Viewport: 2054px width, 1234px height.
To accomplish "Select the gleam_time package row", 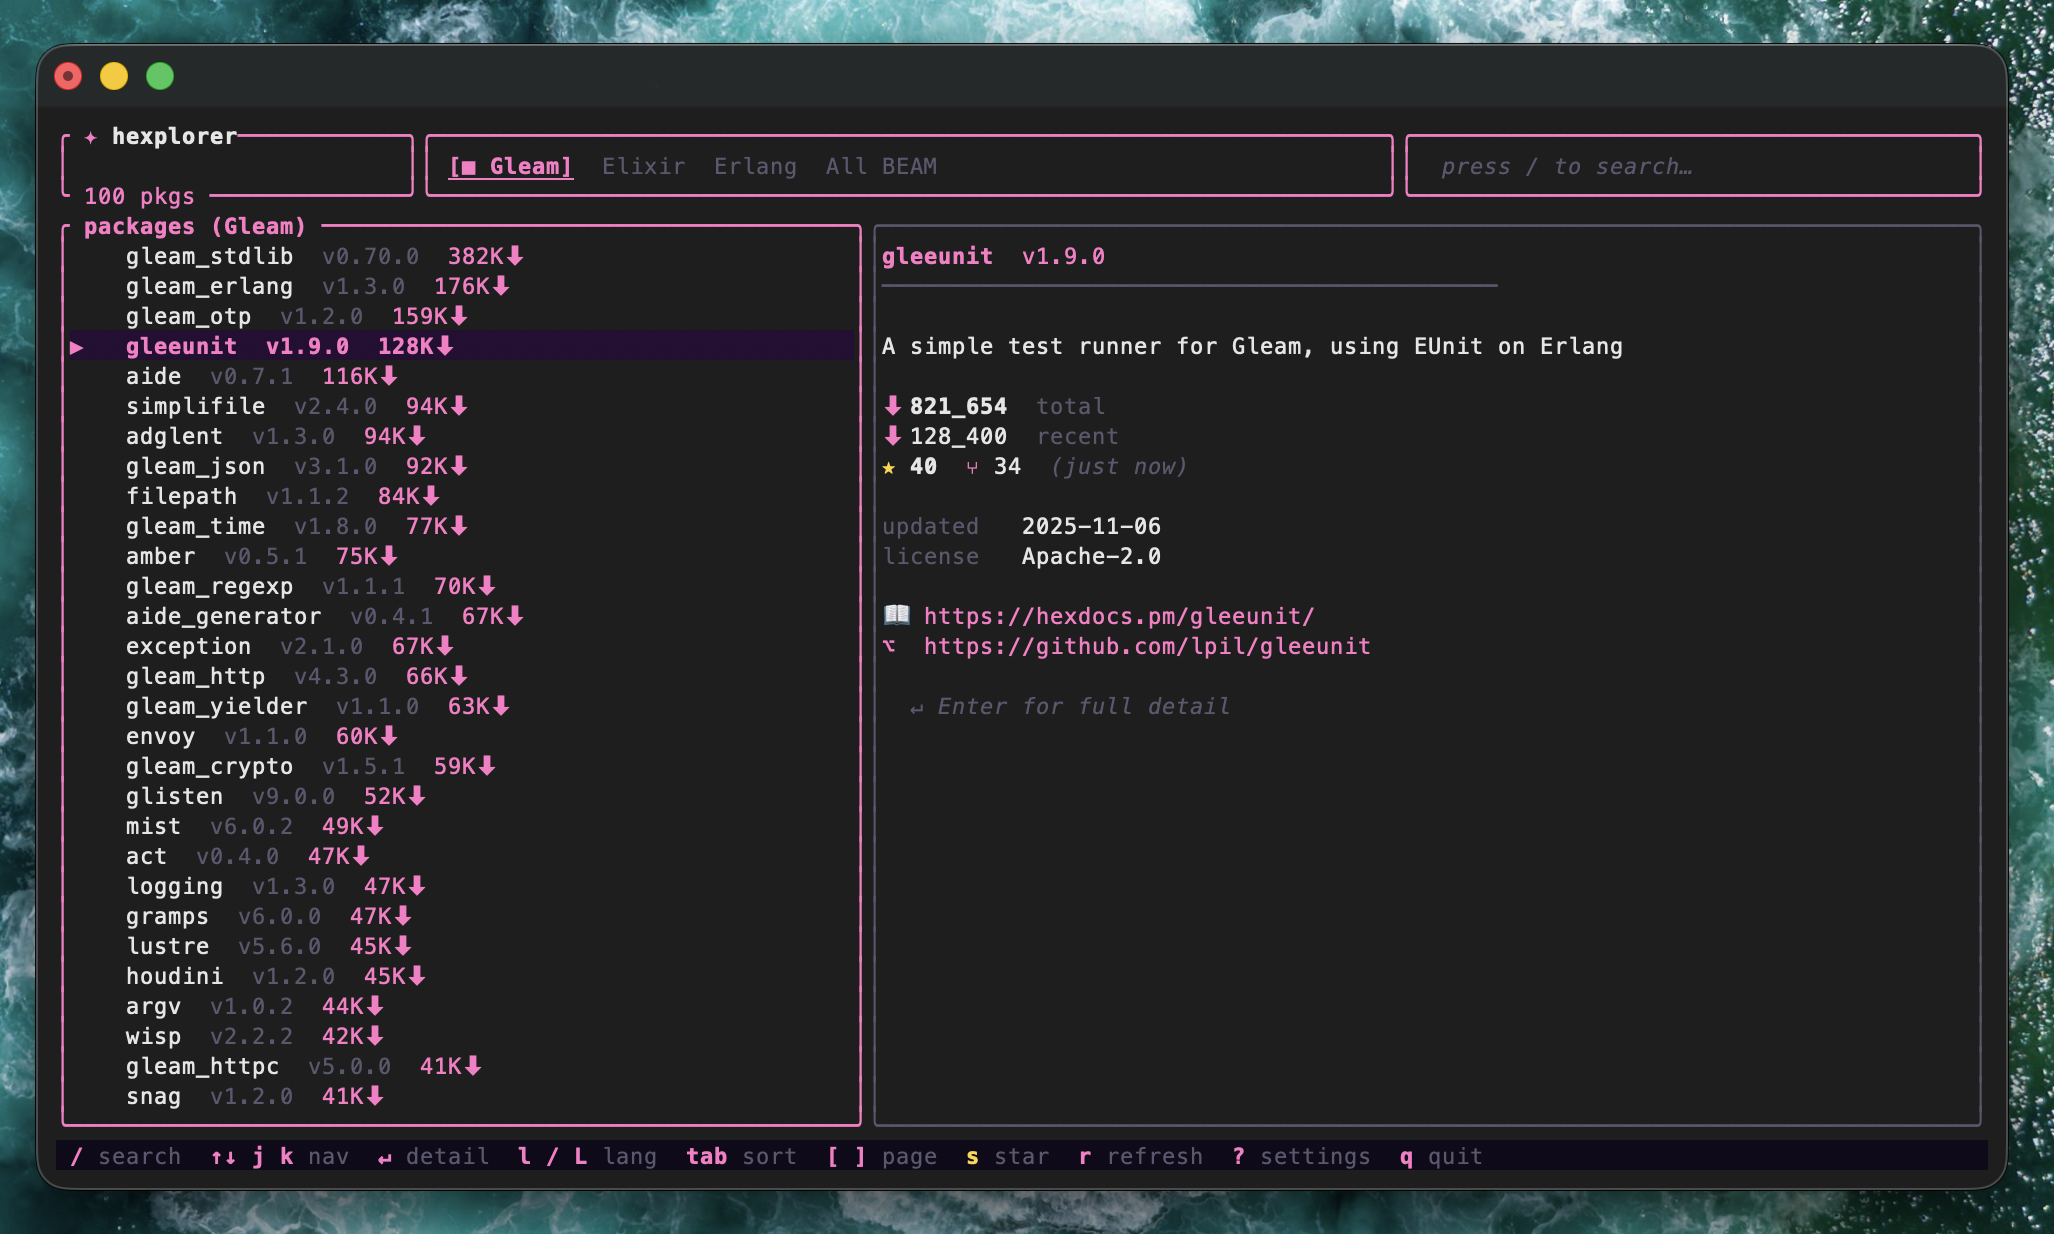I will coord(462,526).
